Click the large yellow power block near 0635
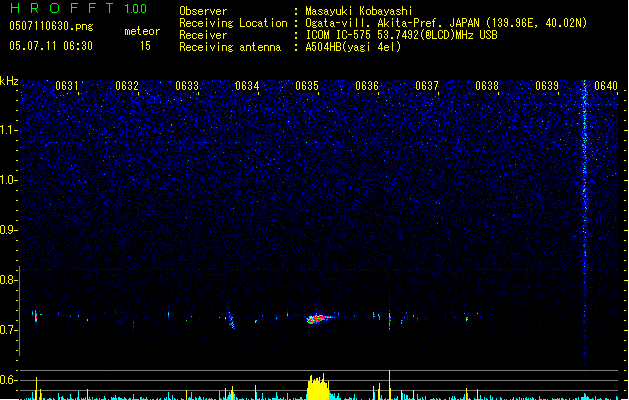The height and width of the screenshot is (400, 629). (x=318, y=387)
